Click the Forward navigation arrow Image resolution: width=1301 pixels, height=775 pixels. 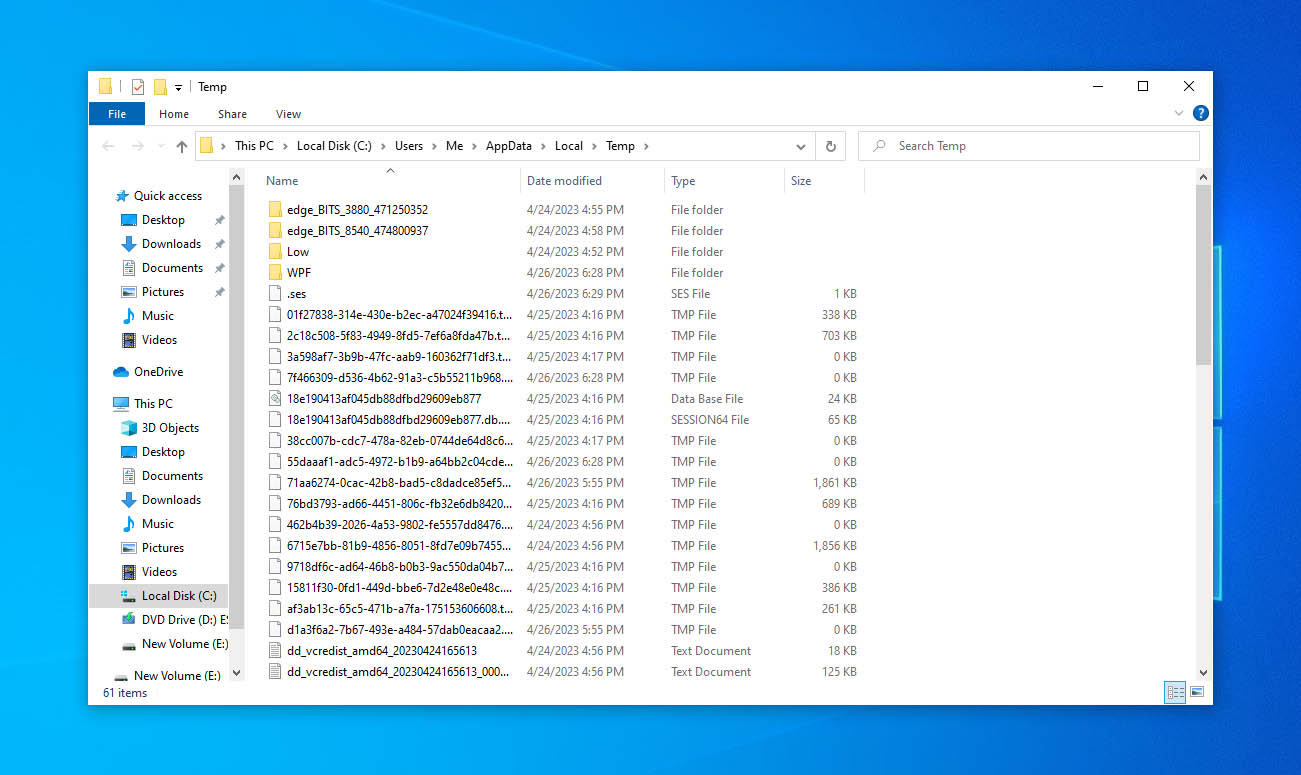137,146
